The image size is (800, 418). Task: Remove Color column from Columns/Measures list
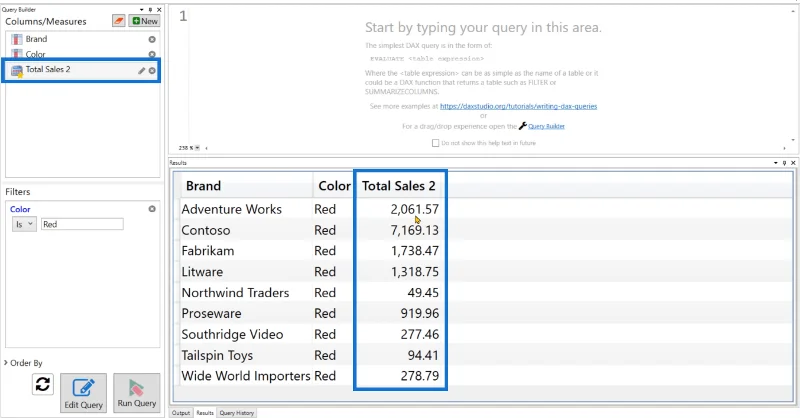point(152,54)
